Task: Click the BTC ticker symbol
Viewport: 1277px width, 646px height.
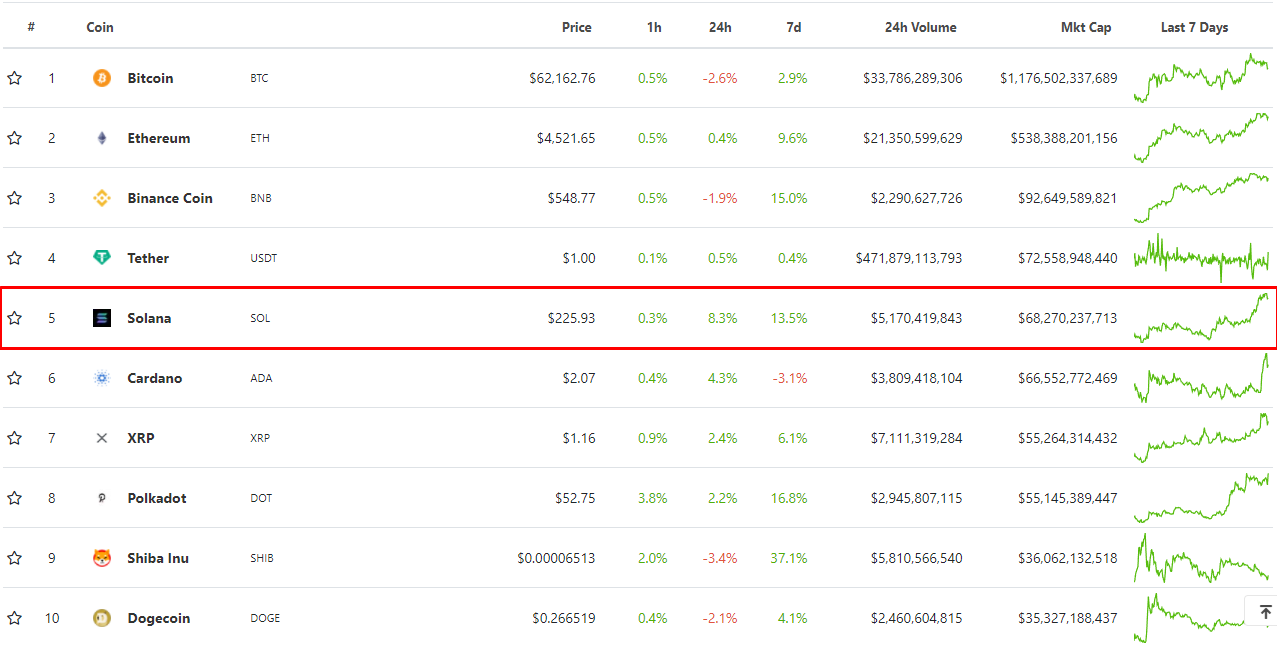Action: pos(259,78)
